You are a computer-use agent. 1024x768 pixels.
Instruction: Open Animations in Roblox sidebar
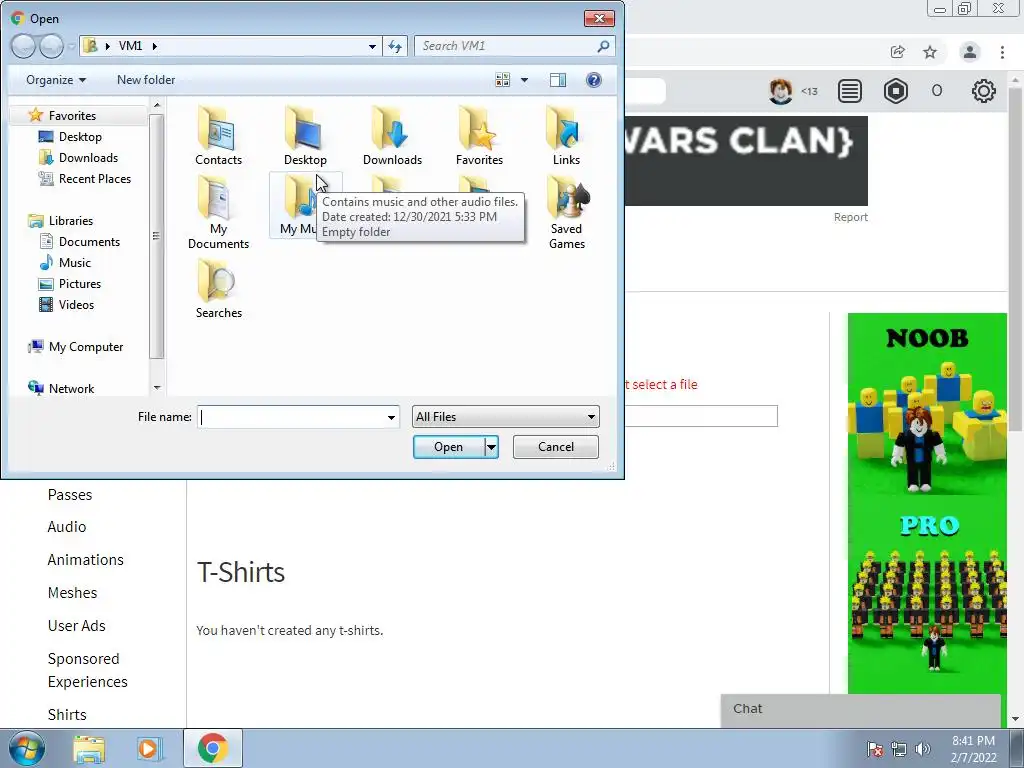pyautogui.click(x=86, y=560)
